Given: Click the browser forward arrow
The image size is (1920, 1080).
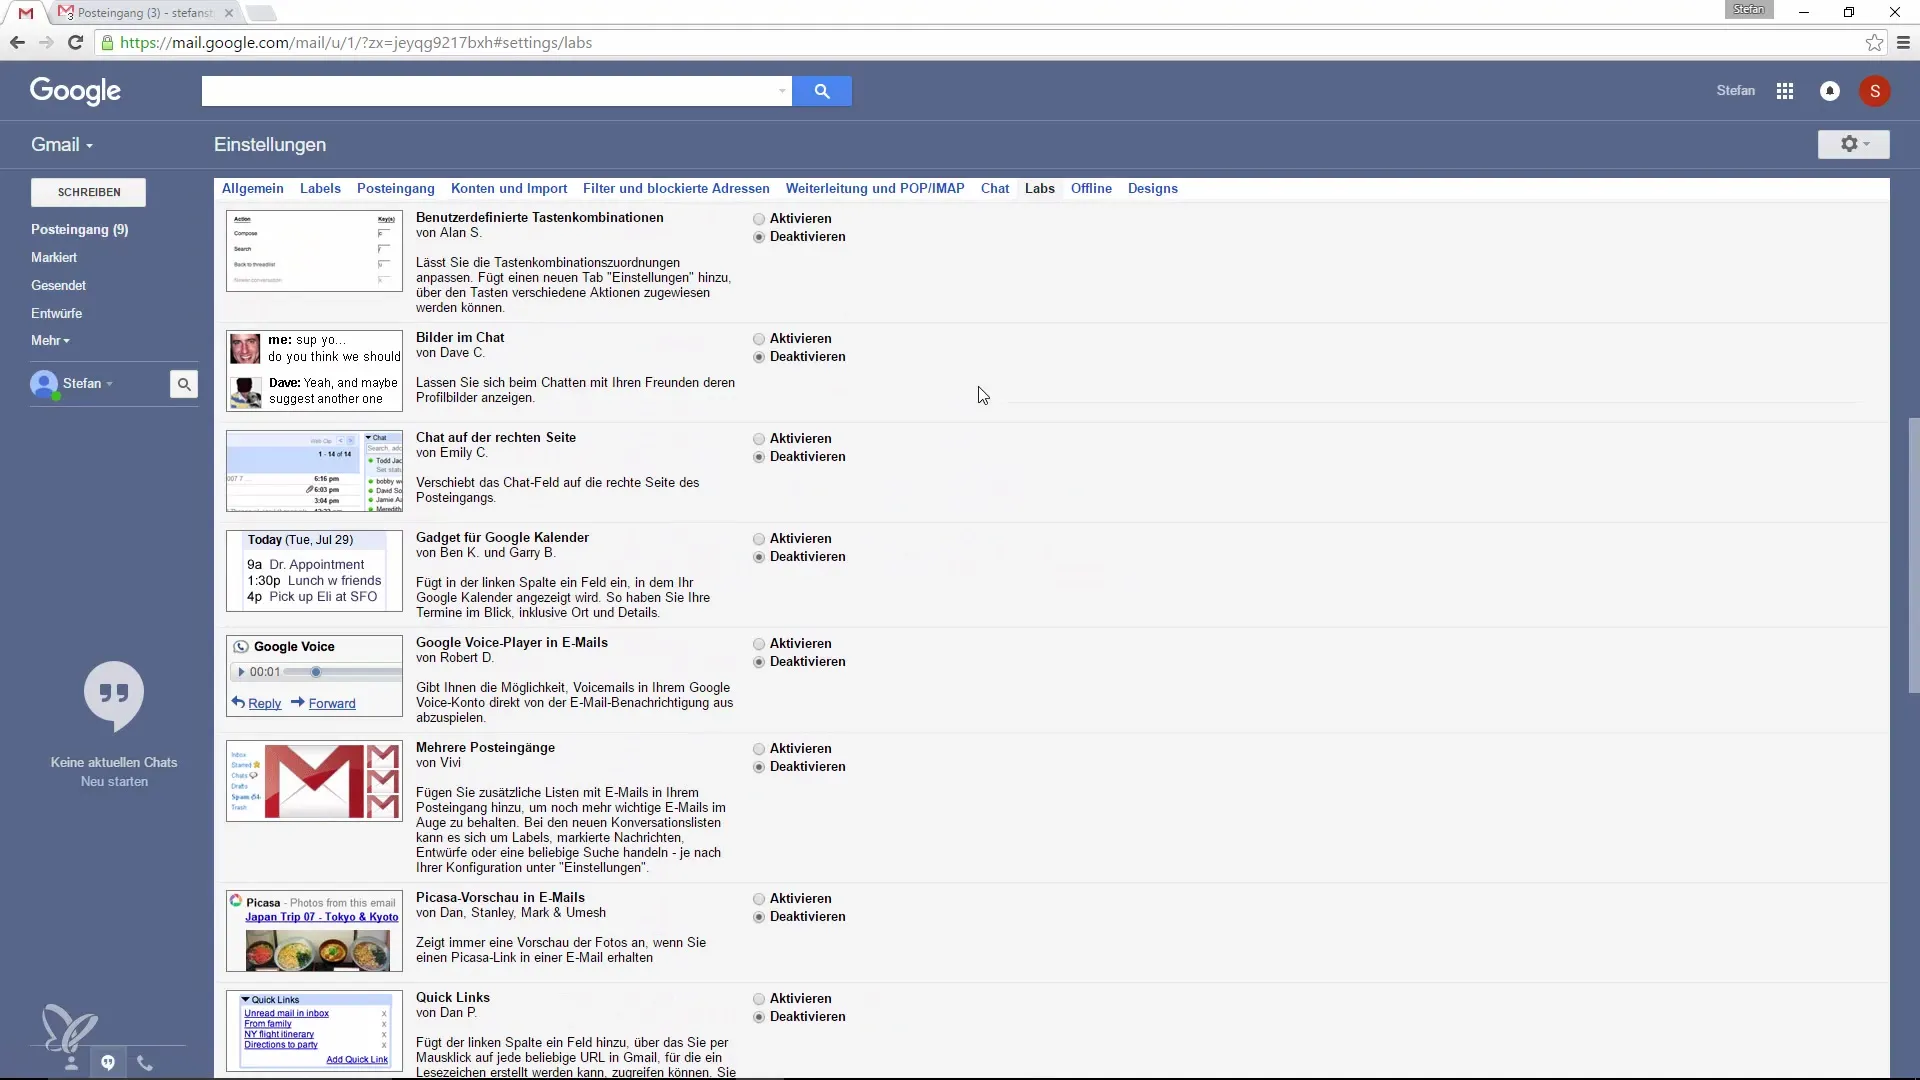Looking at the screenshot, I should (46, 42).
